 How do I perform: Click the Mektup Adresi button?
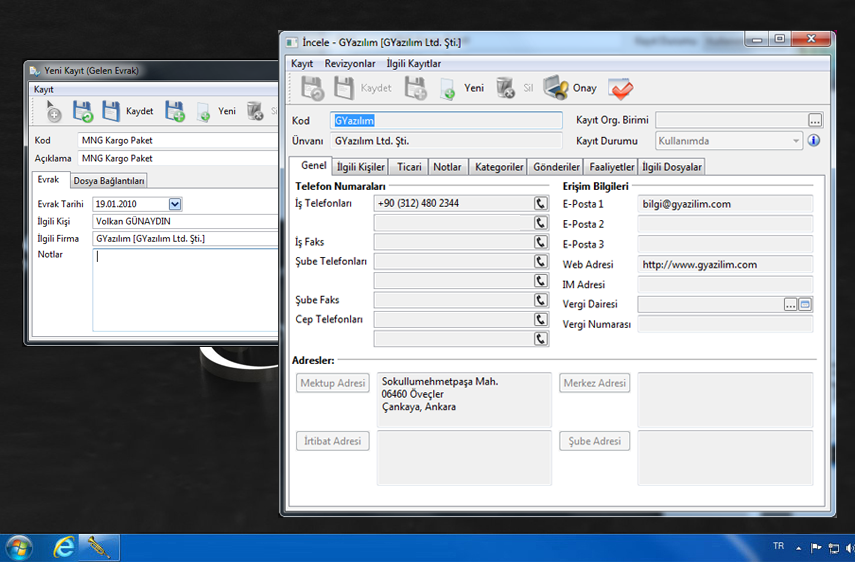[x=333, y=383]
